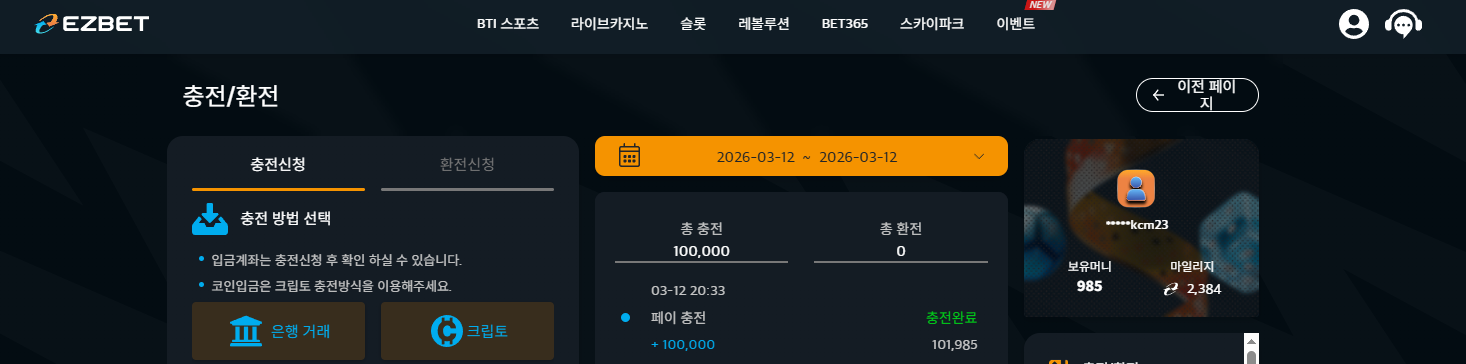Image resolution: width=1466 pixels, height=364 pixels.
Task: Choose the 은행 거래 deposit method button
Action: pos(278,331)
